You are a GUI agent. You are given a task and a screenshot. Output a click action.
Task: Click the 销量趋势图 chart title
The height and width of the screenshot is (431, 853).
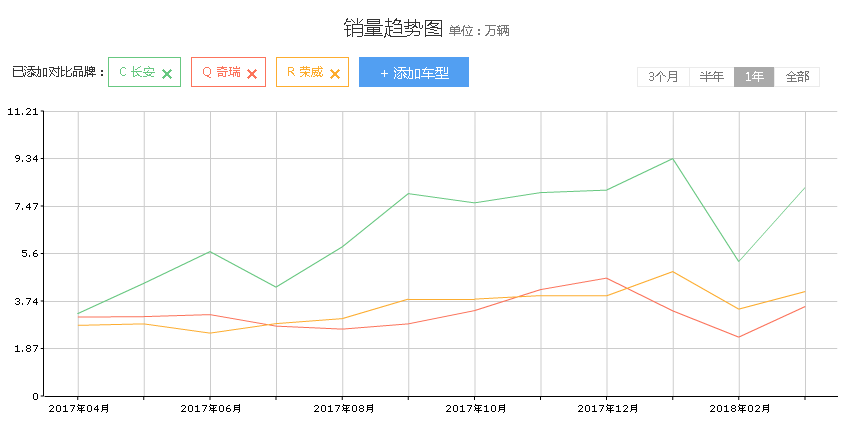[x=392, y=28]
